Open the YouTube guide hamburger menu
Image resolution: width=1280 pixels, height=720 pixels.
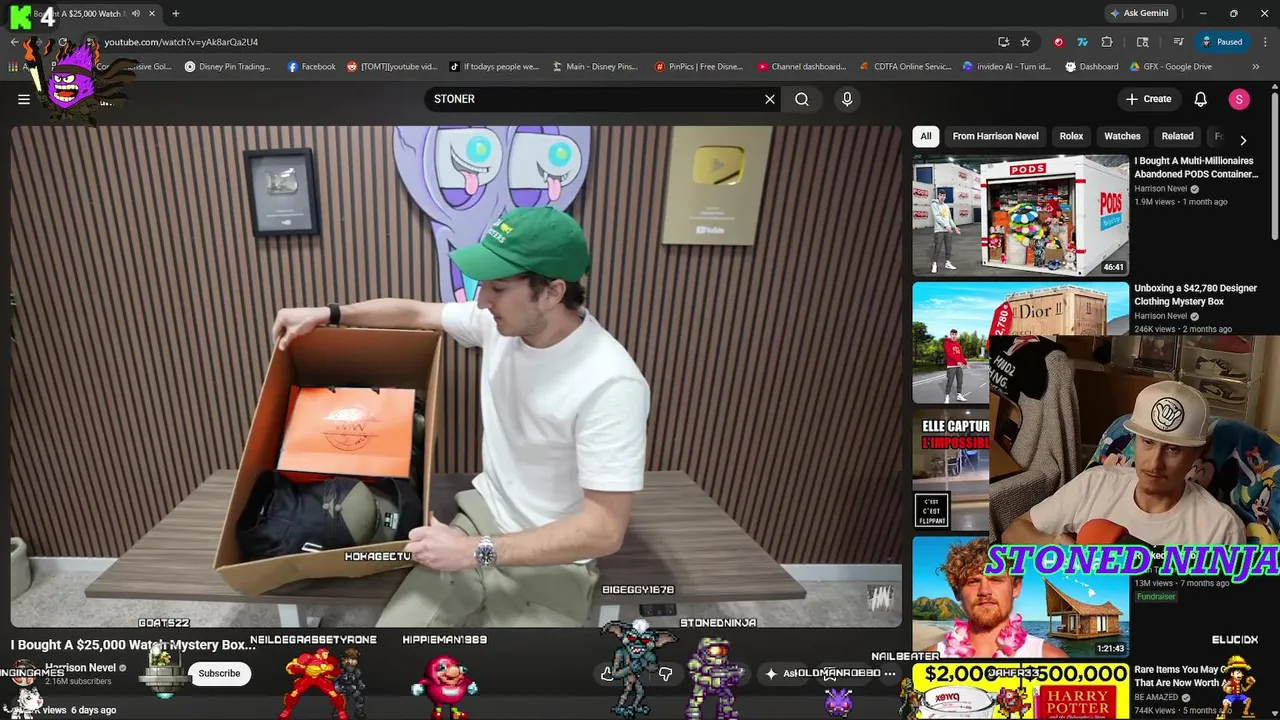click(24, 99)
